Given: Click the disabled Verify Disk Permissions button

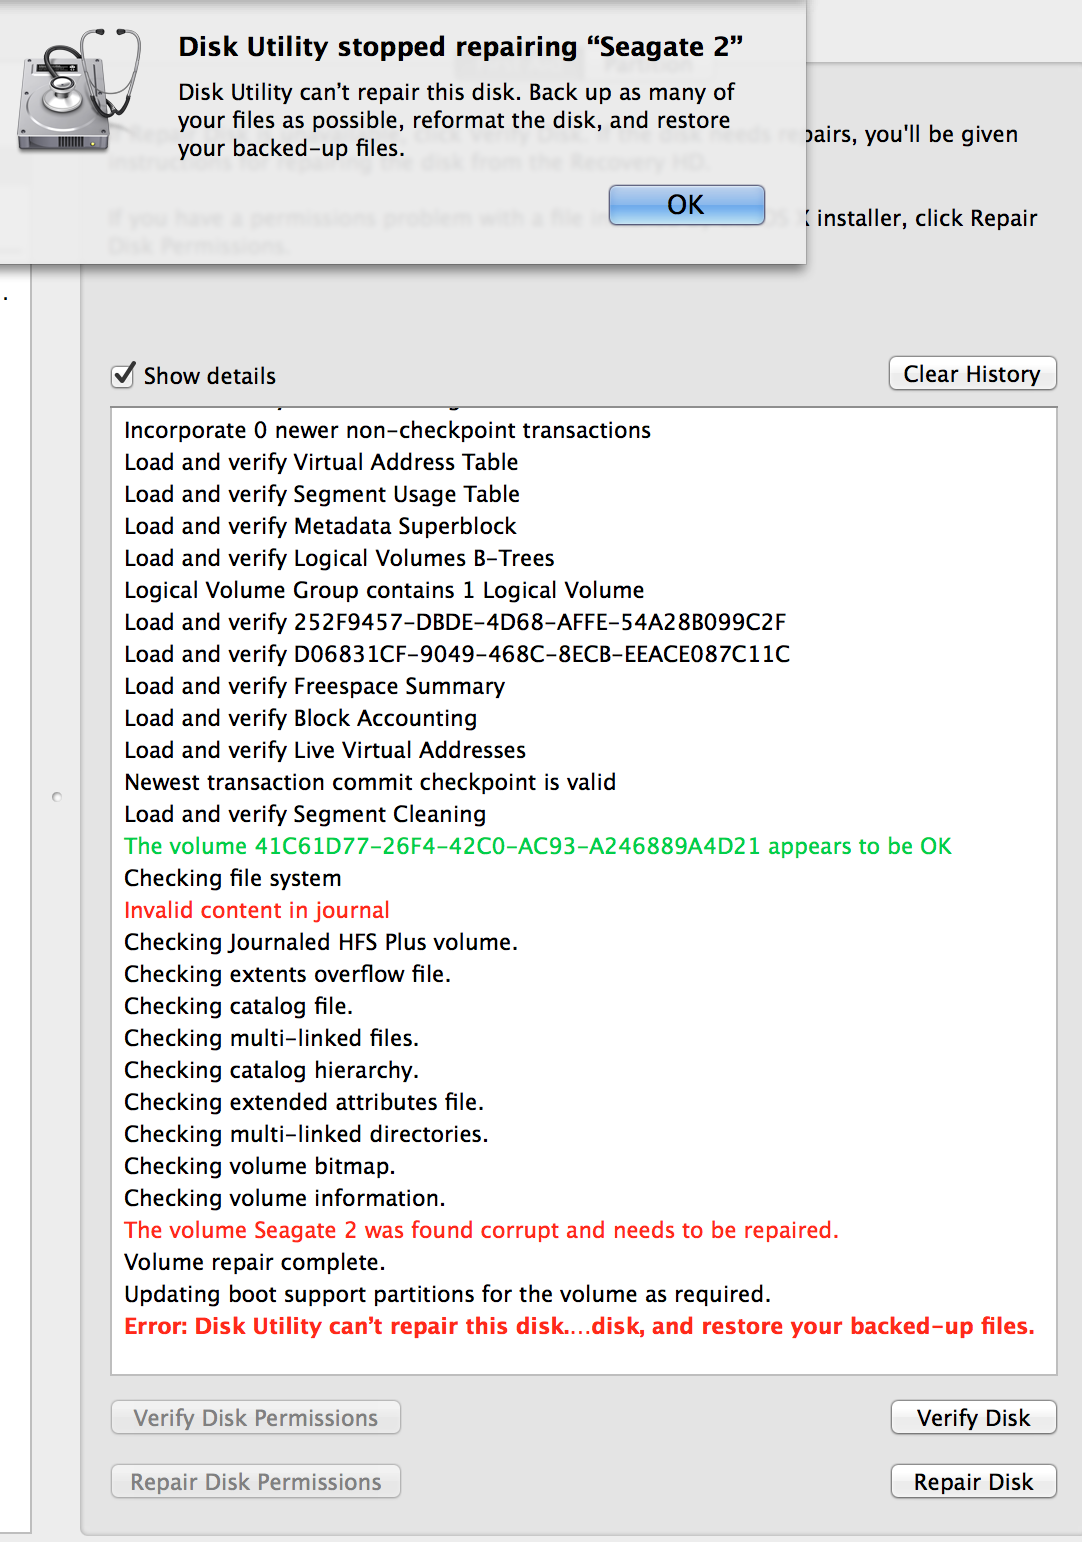Looking at the screenshot, I should point(256,1417).
